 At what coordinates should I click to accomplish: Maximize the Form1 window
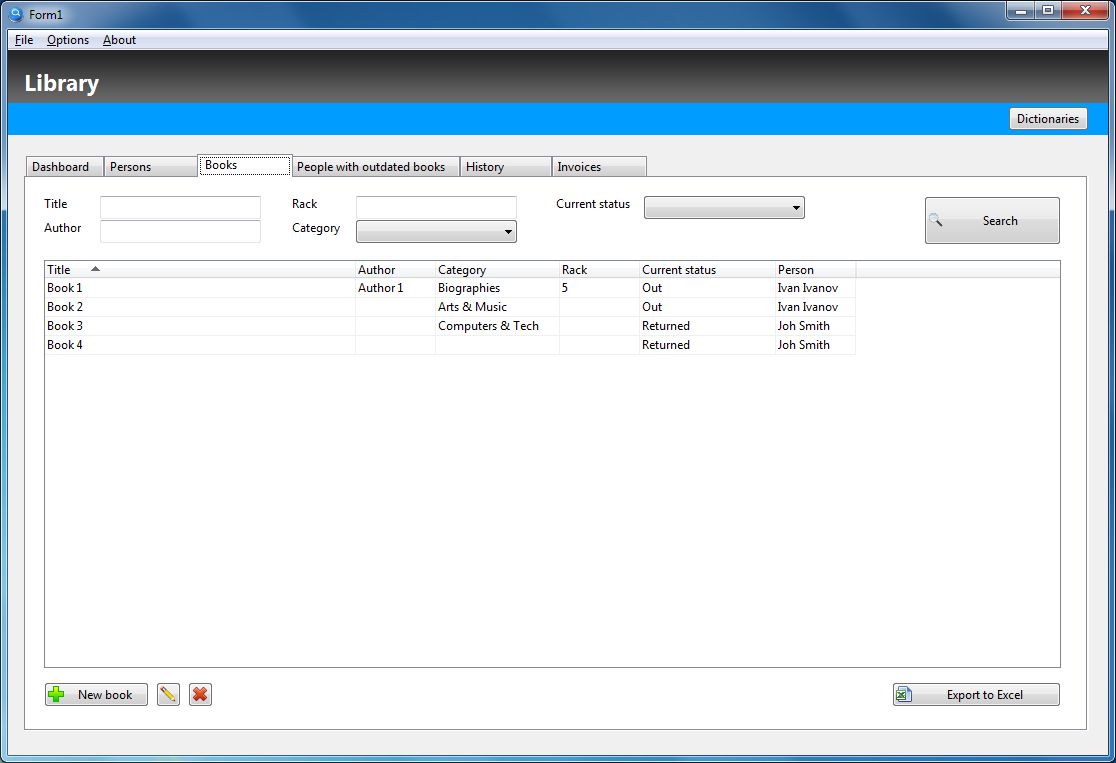[x=1048, y=10]
